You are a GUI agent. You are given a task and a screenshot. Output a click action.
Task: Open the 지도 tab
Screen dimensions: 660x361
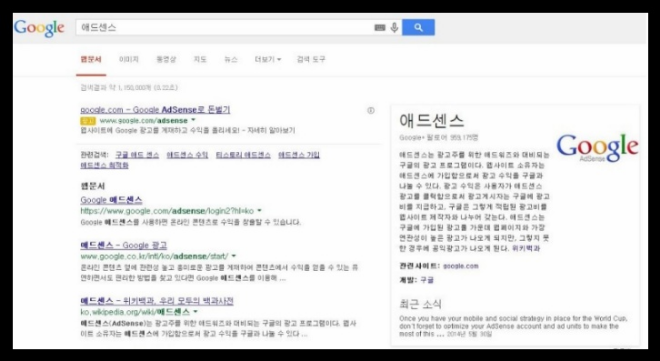click(200, 59)
